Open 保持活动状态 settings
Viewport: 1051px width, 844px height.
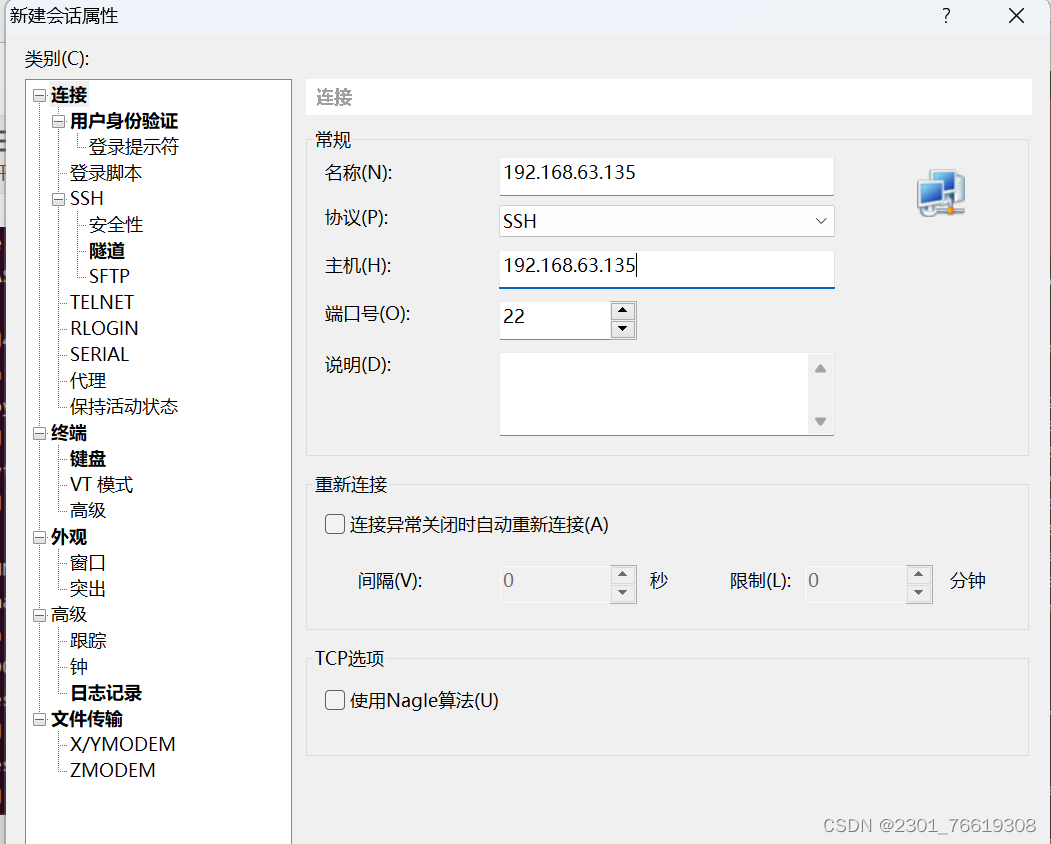pos(124,406)
